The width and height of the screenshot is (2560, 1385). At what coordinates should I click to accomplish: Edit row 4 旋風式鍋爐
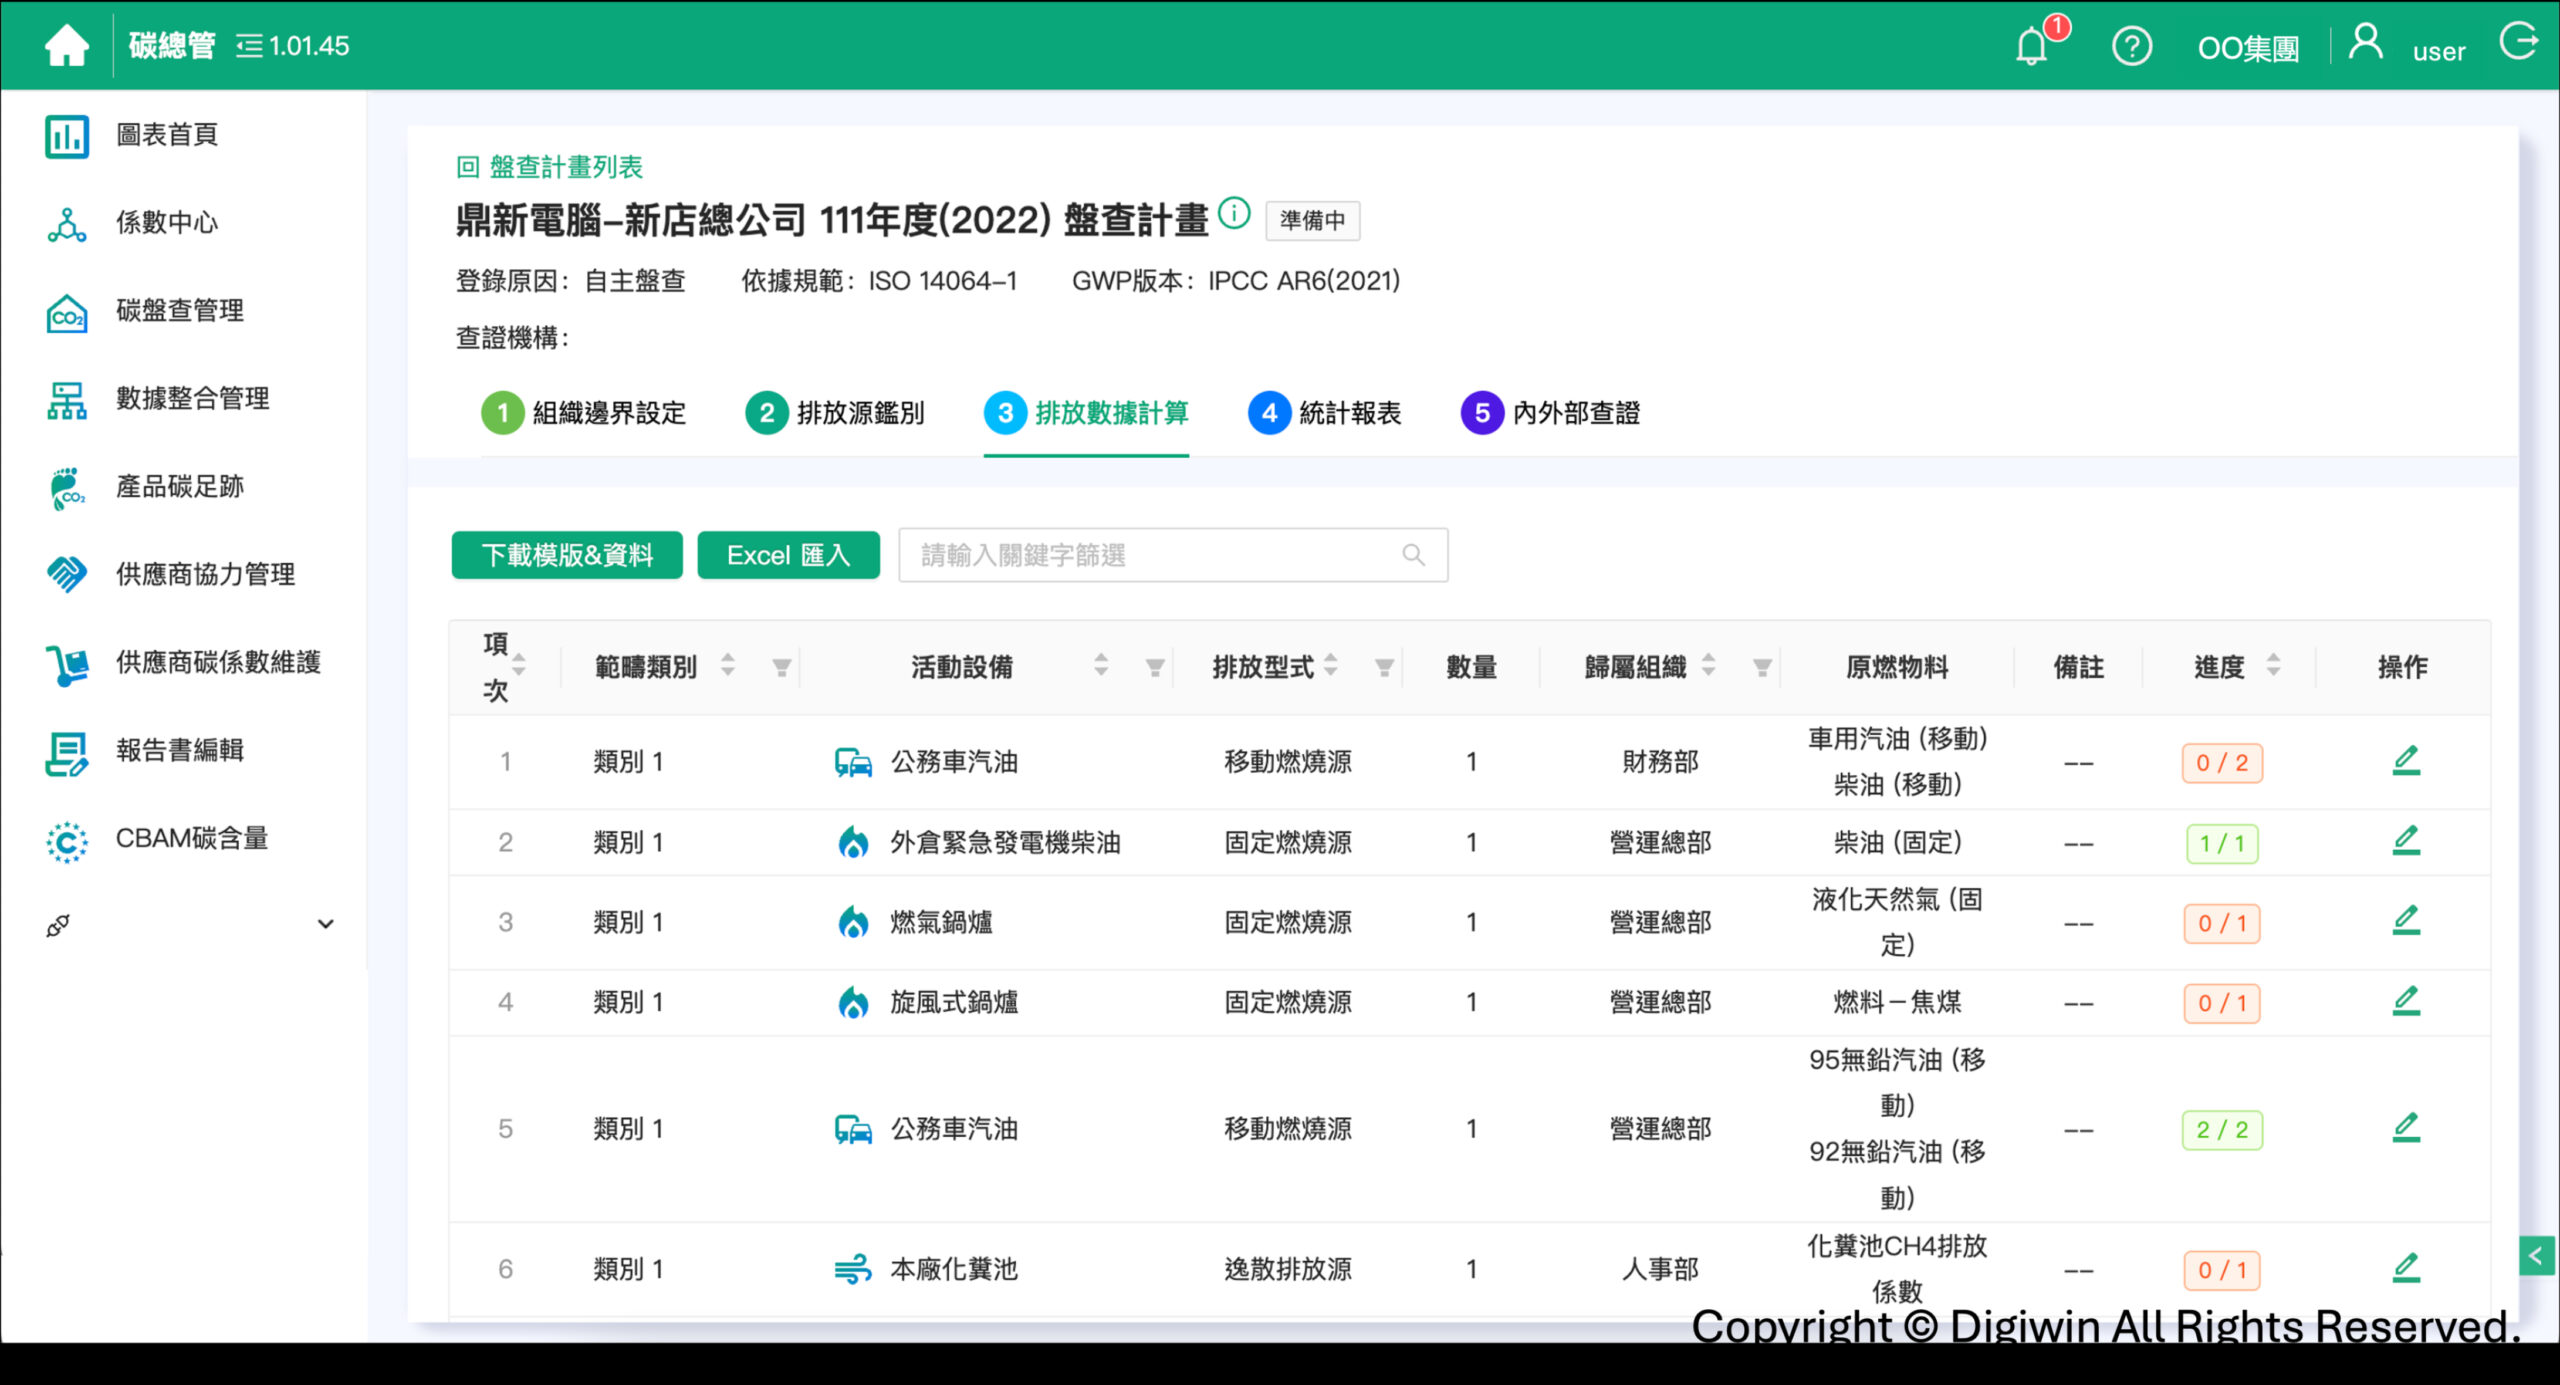click(2405, 1001)
